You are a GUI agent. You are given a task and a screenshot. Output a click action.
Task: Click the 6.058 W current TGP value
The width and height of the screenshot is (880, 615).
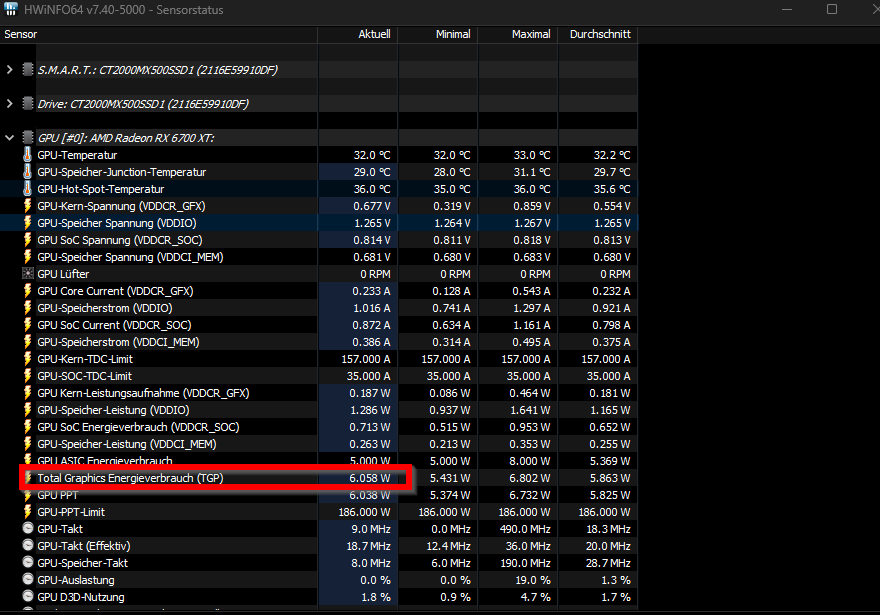click(369, 478)
